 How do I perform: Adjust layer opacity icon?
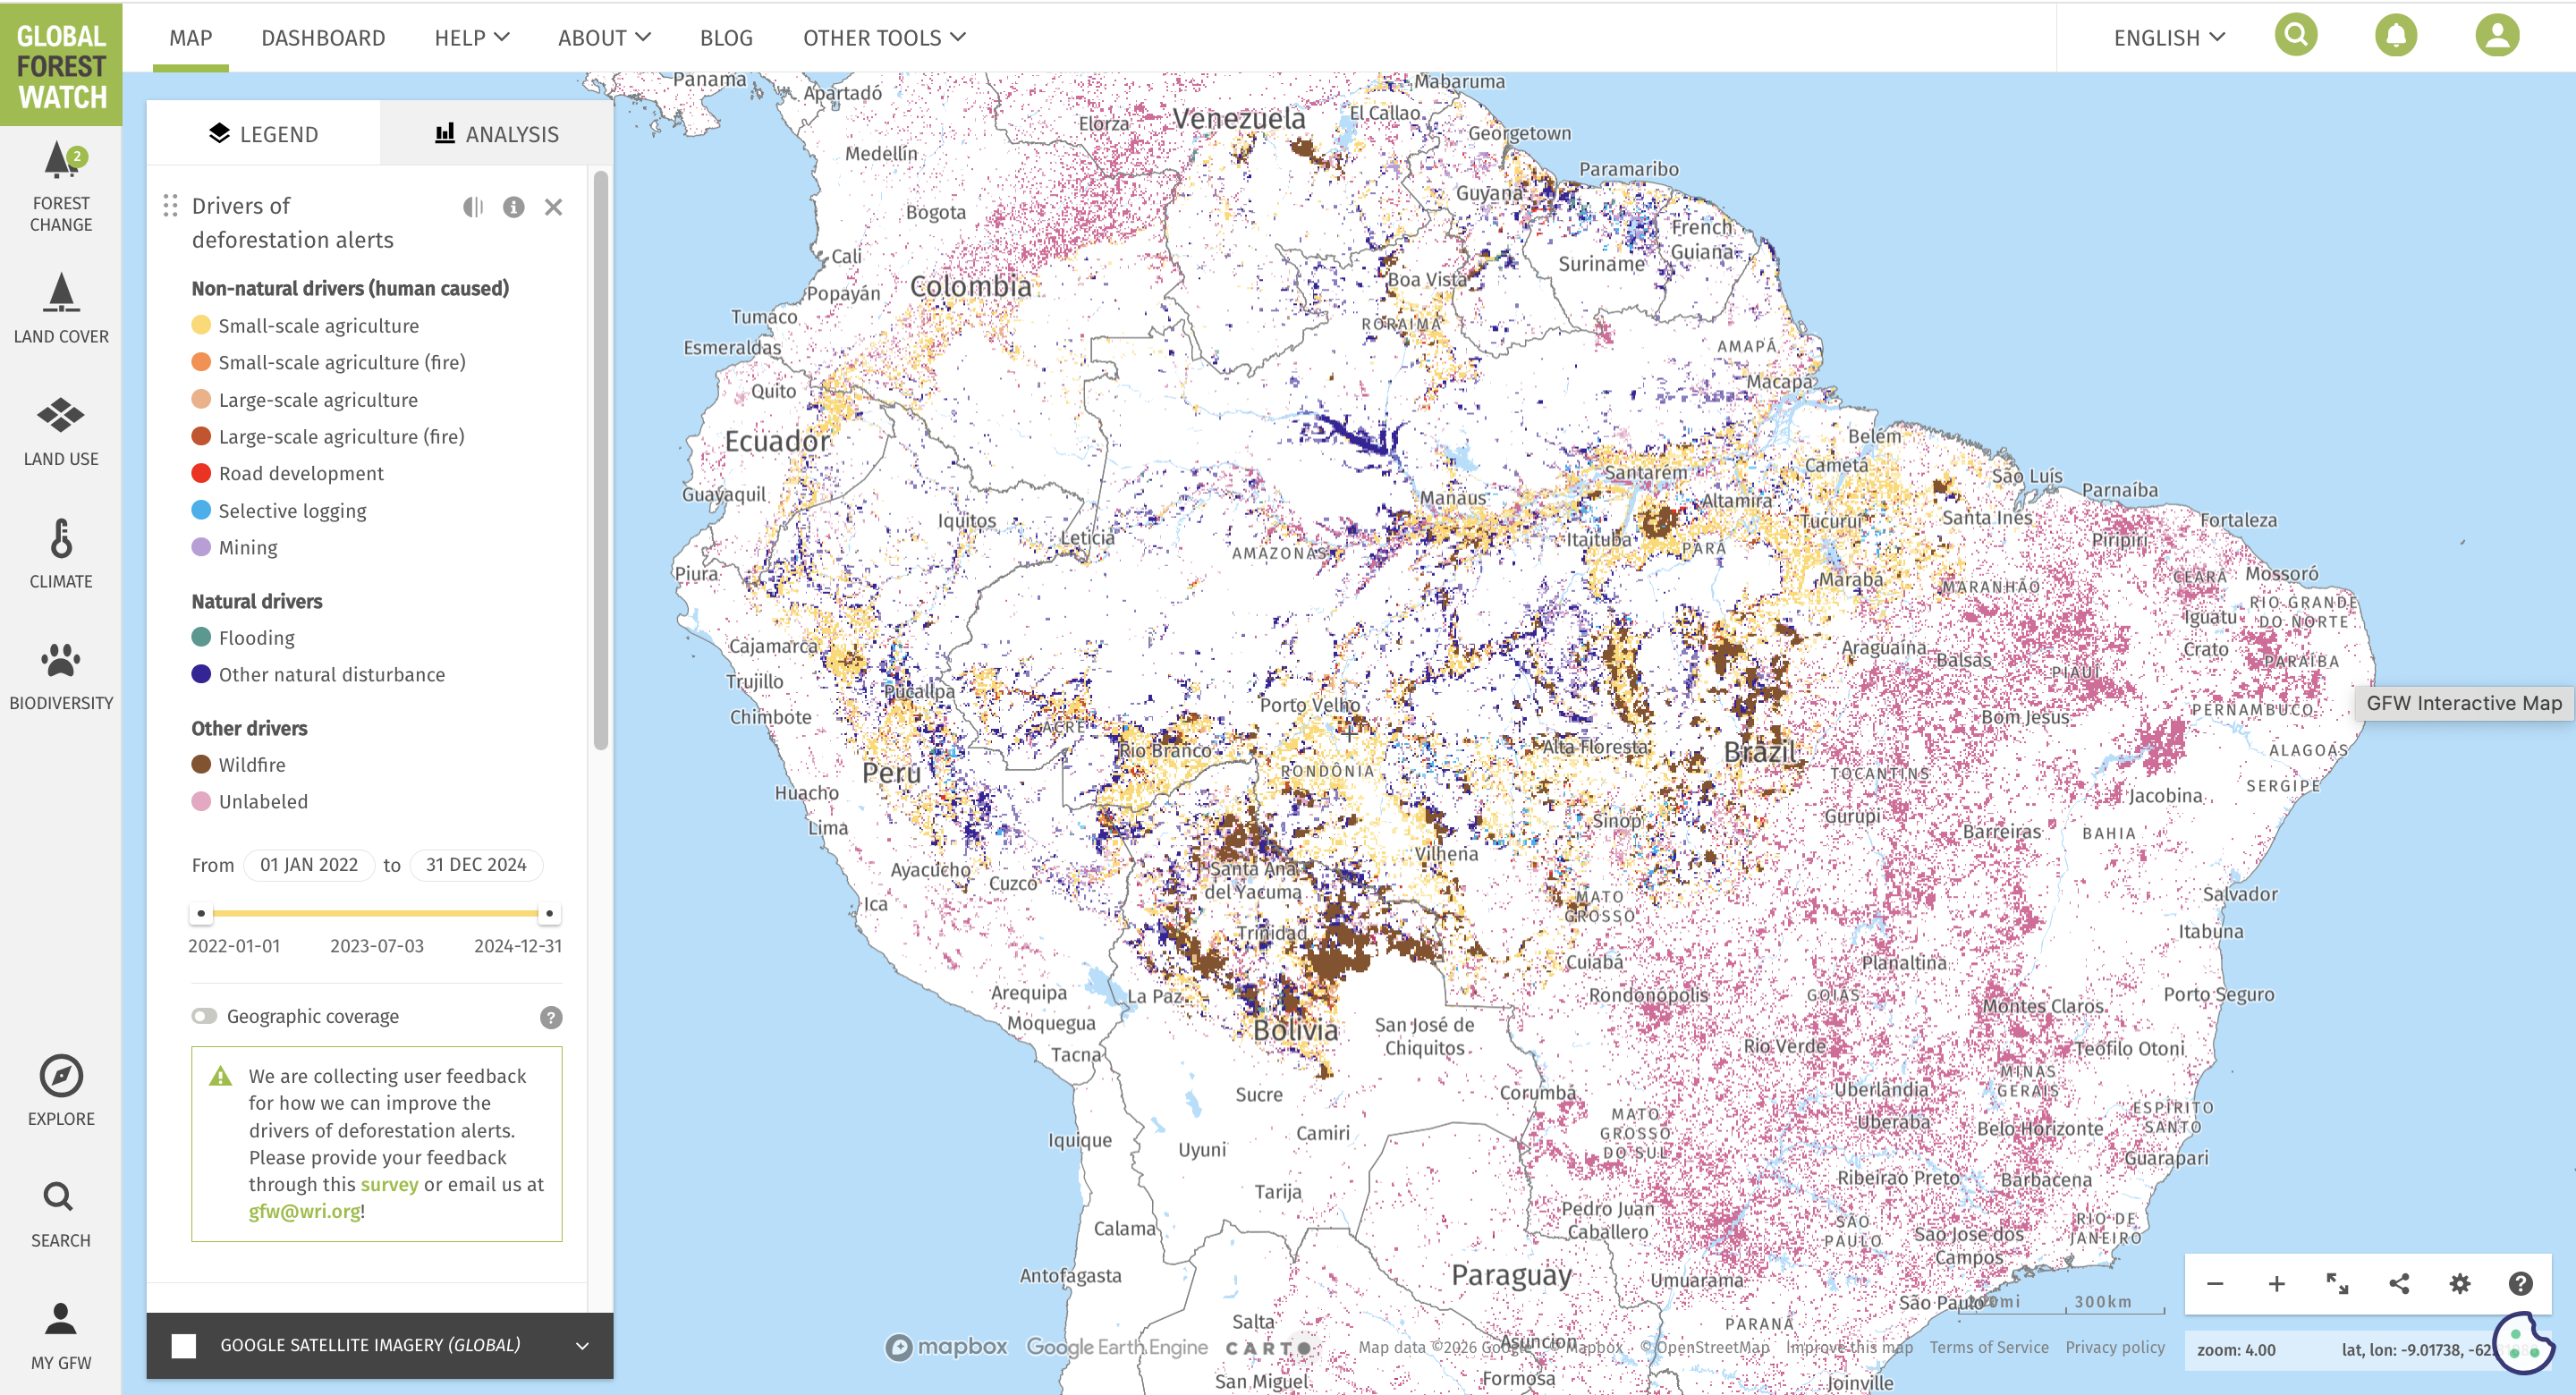473,207
